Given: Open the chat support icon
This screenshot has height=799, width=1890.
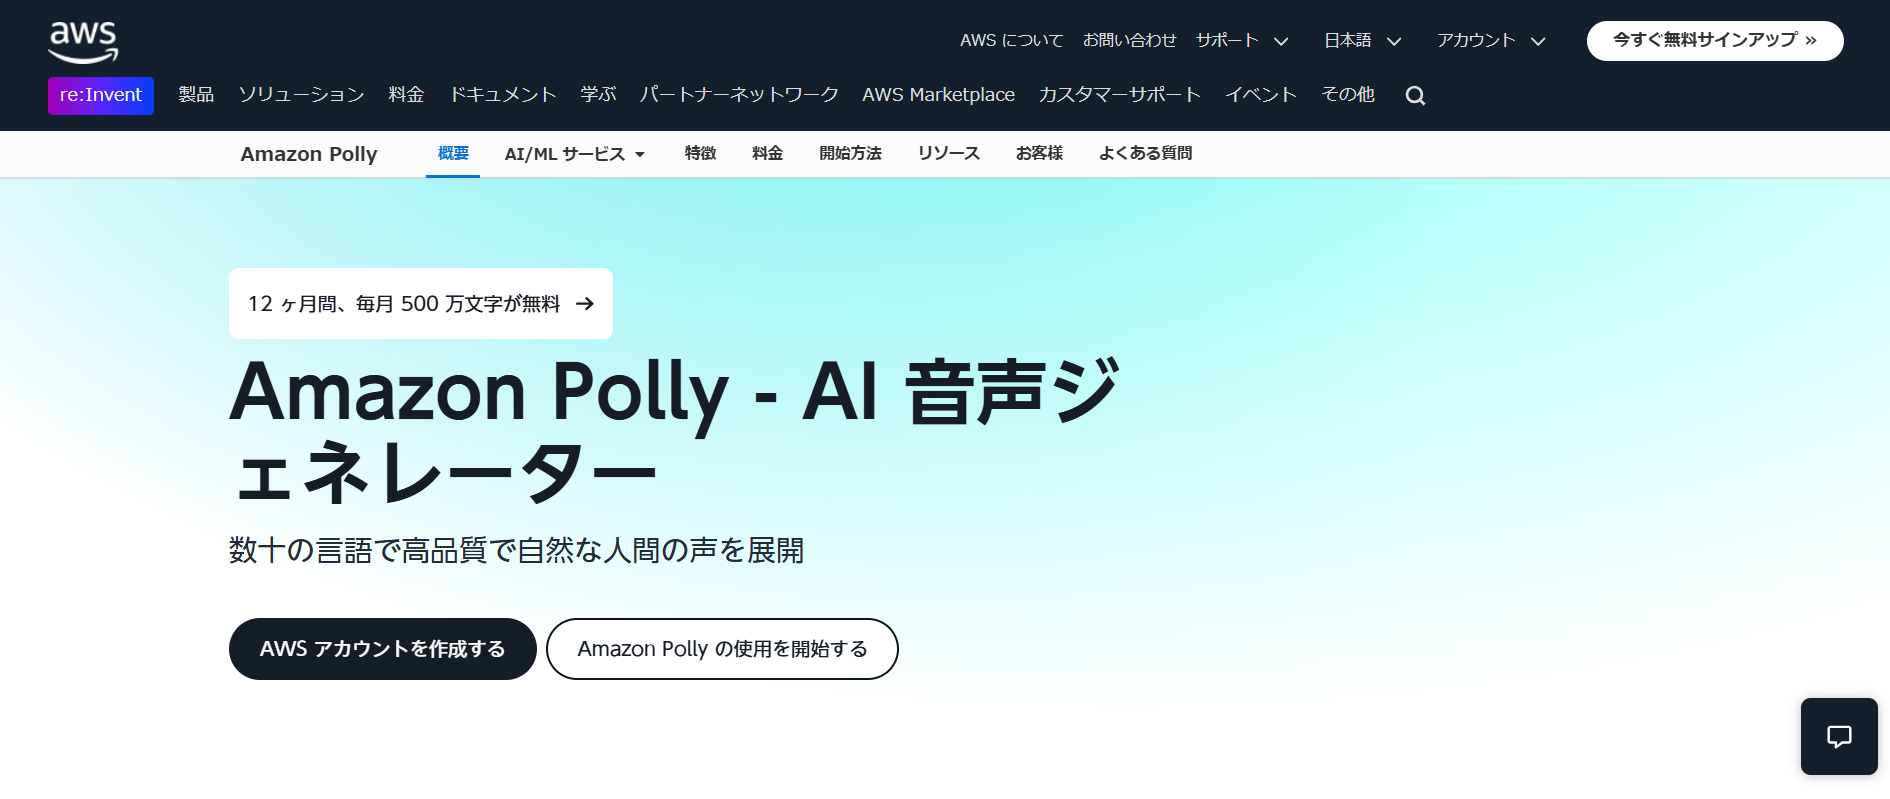Looking at the screenshot, I should (1839, 736).
